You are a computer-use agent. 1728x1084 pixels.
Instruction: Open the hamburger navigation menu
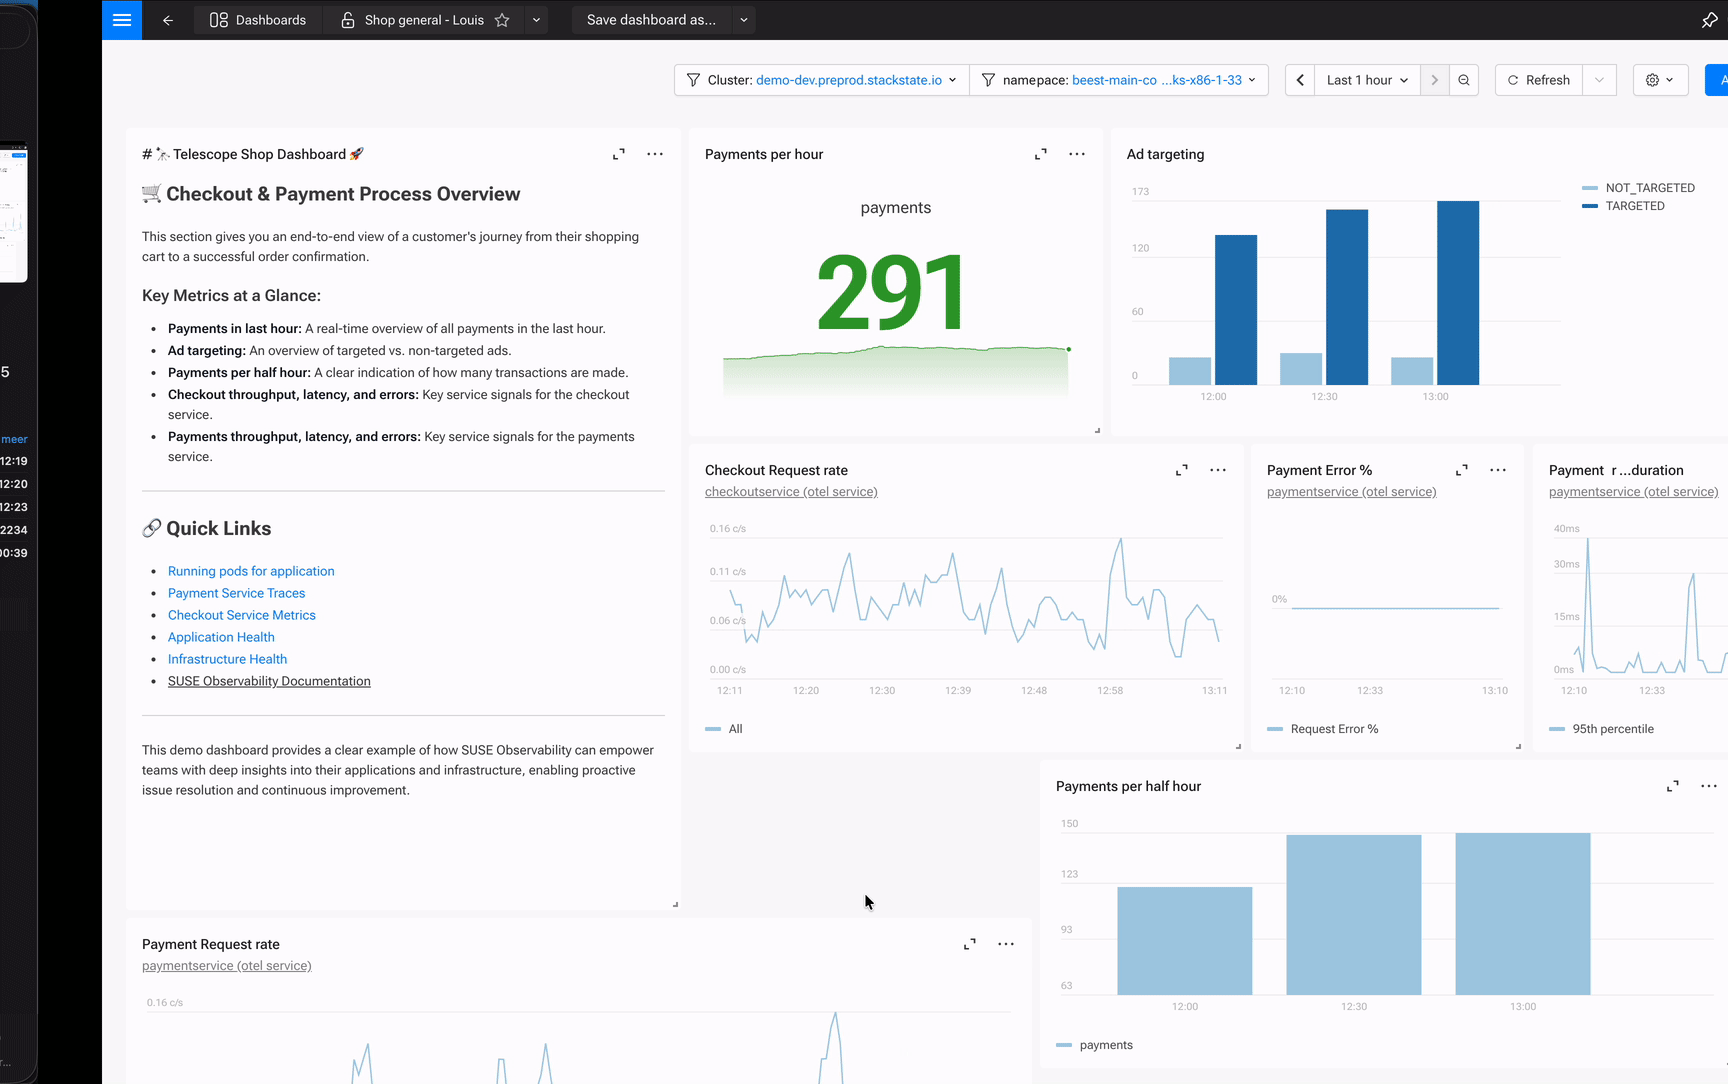coord(121,20)
